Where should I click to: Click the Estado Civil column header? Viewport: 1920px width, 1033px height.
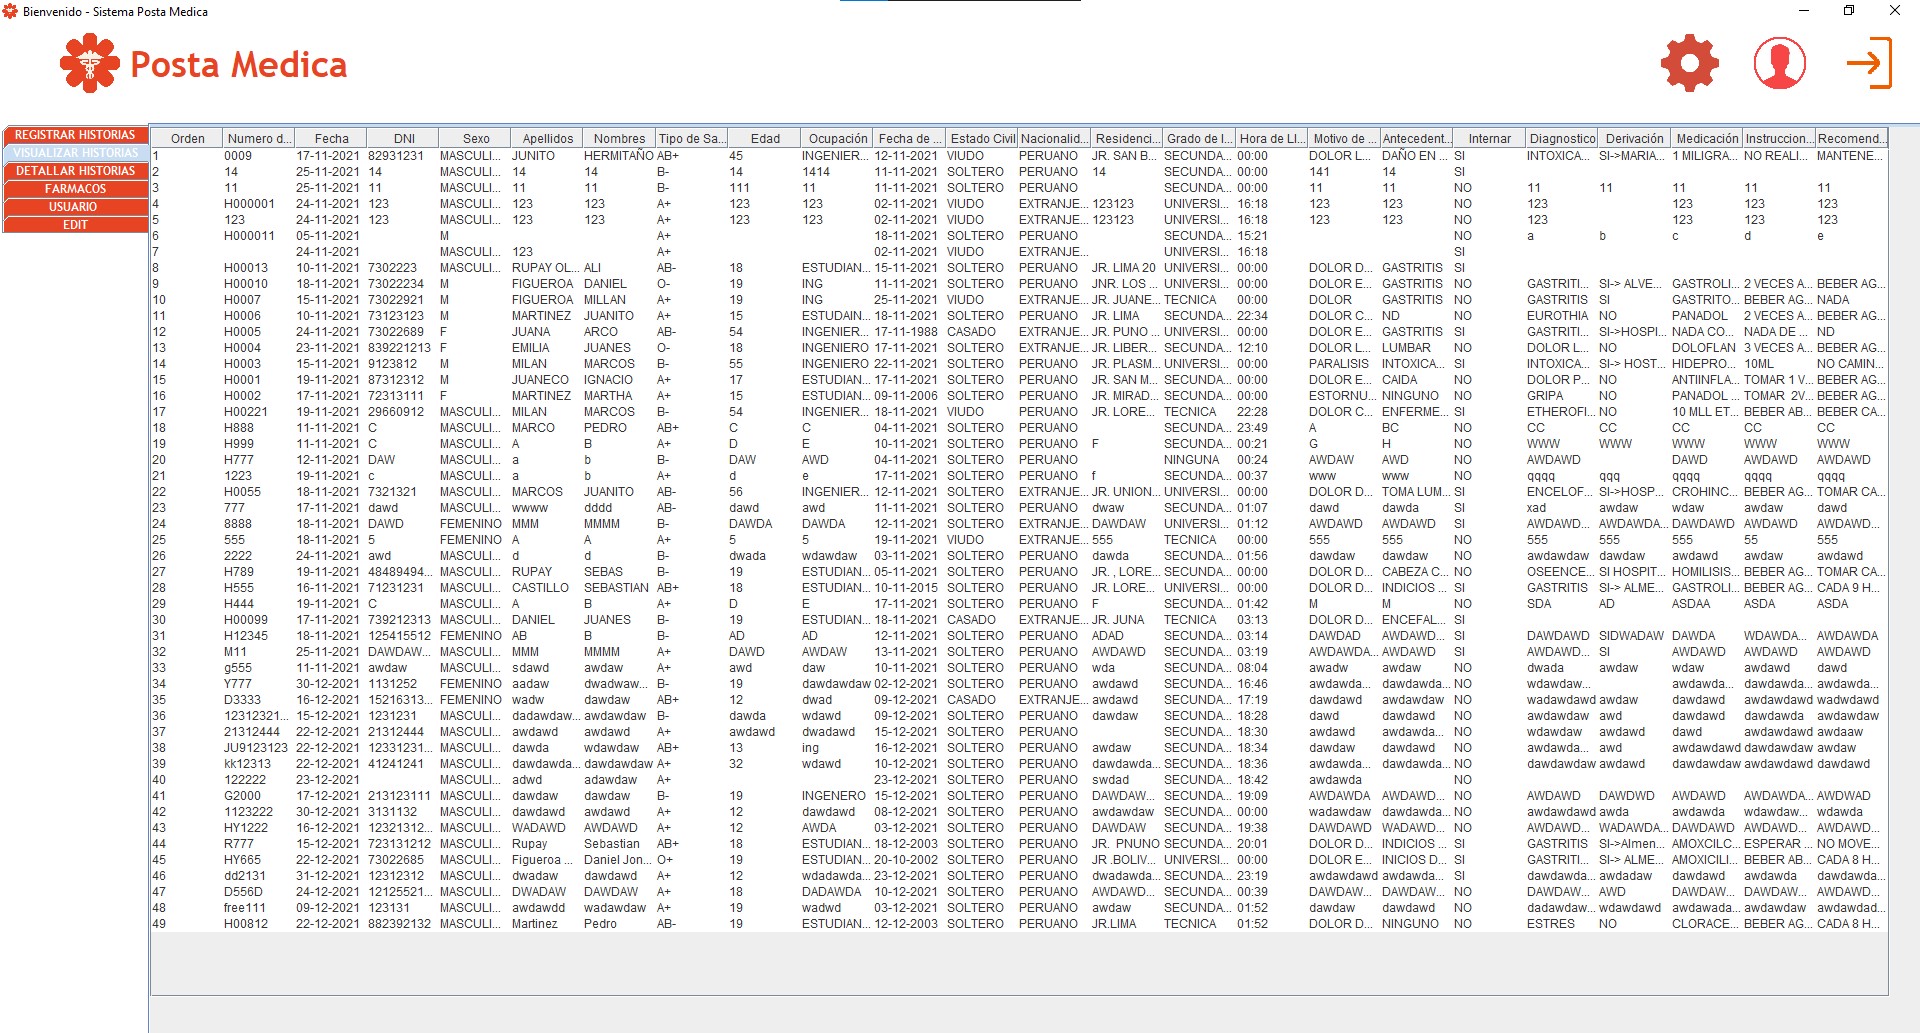pos(982,139)
